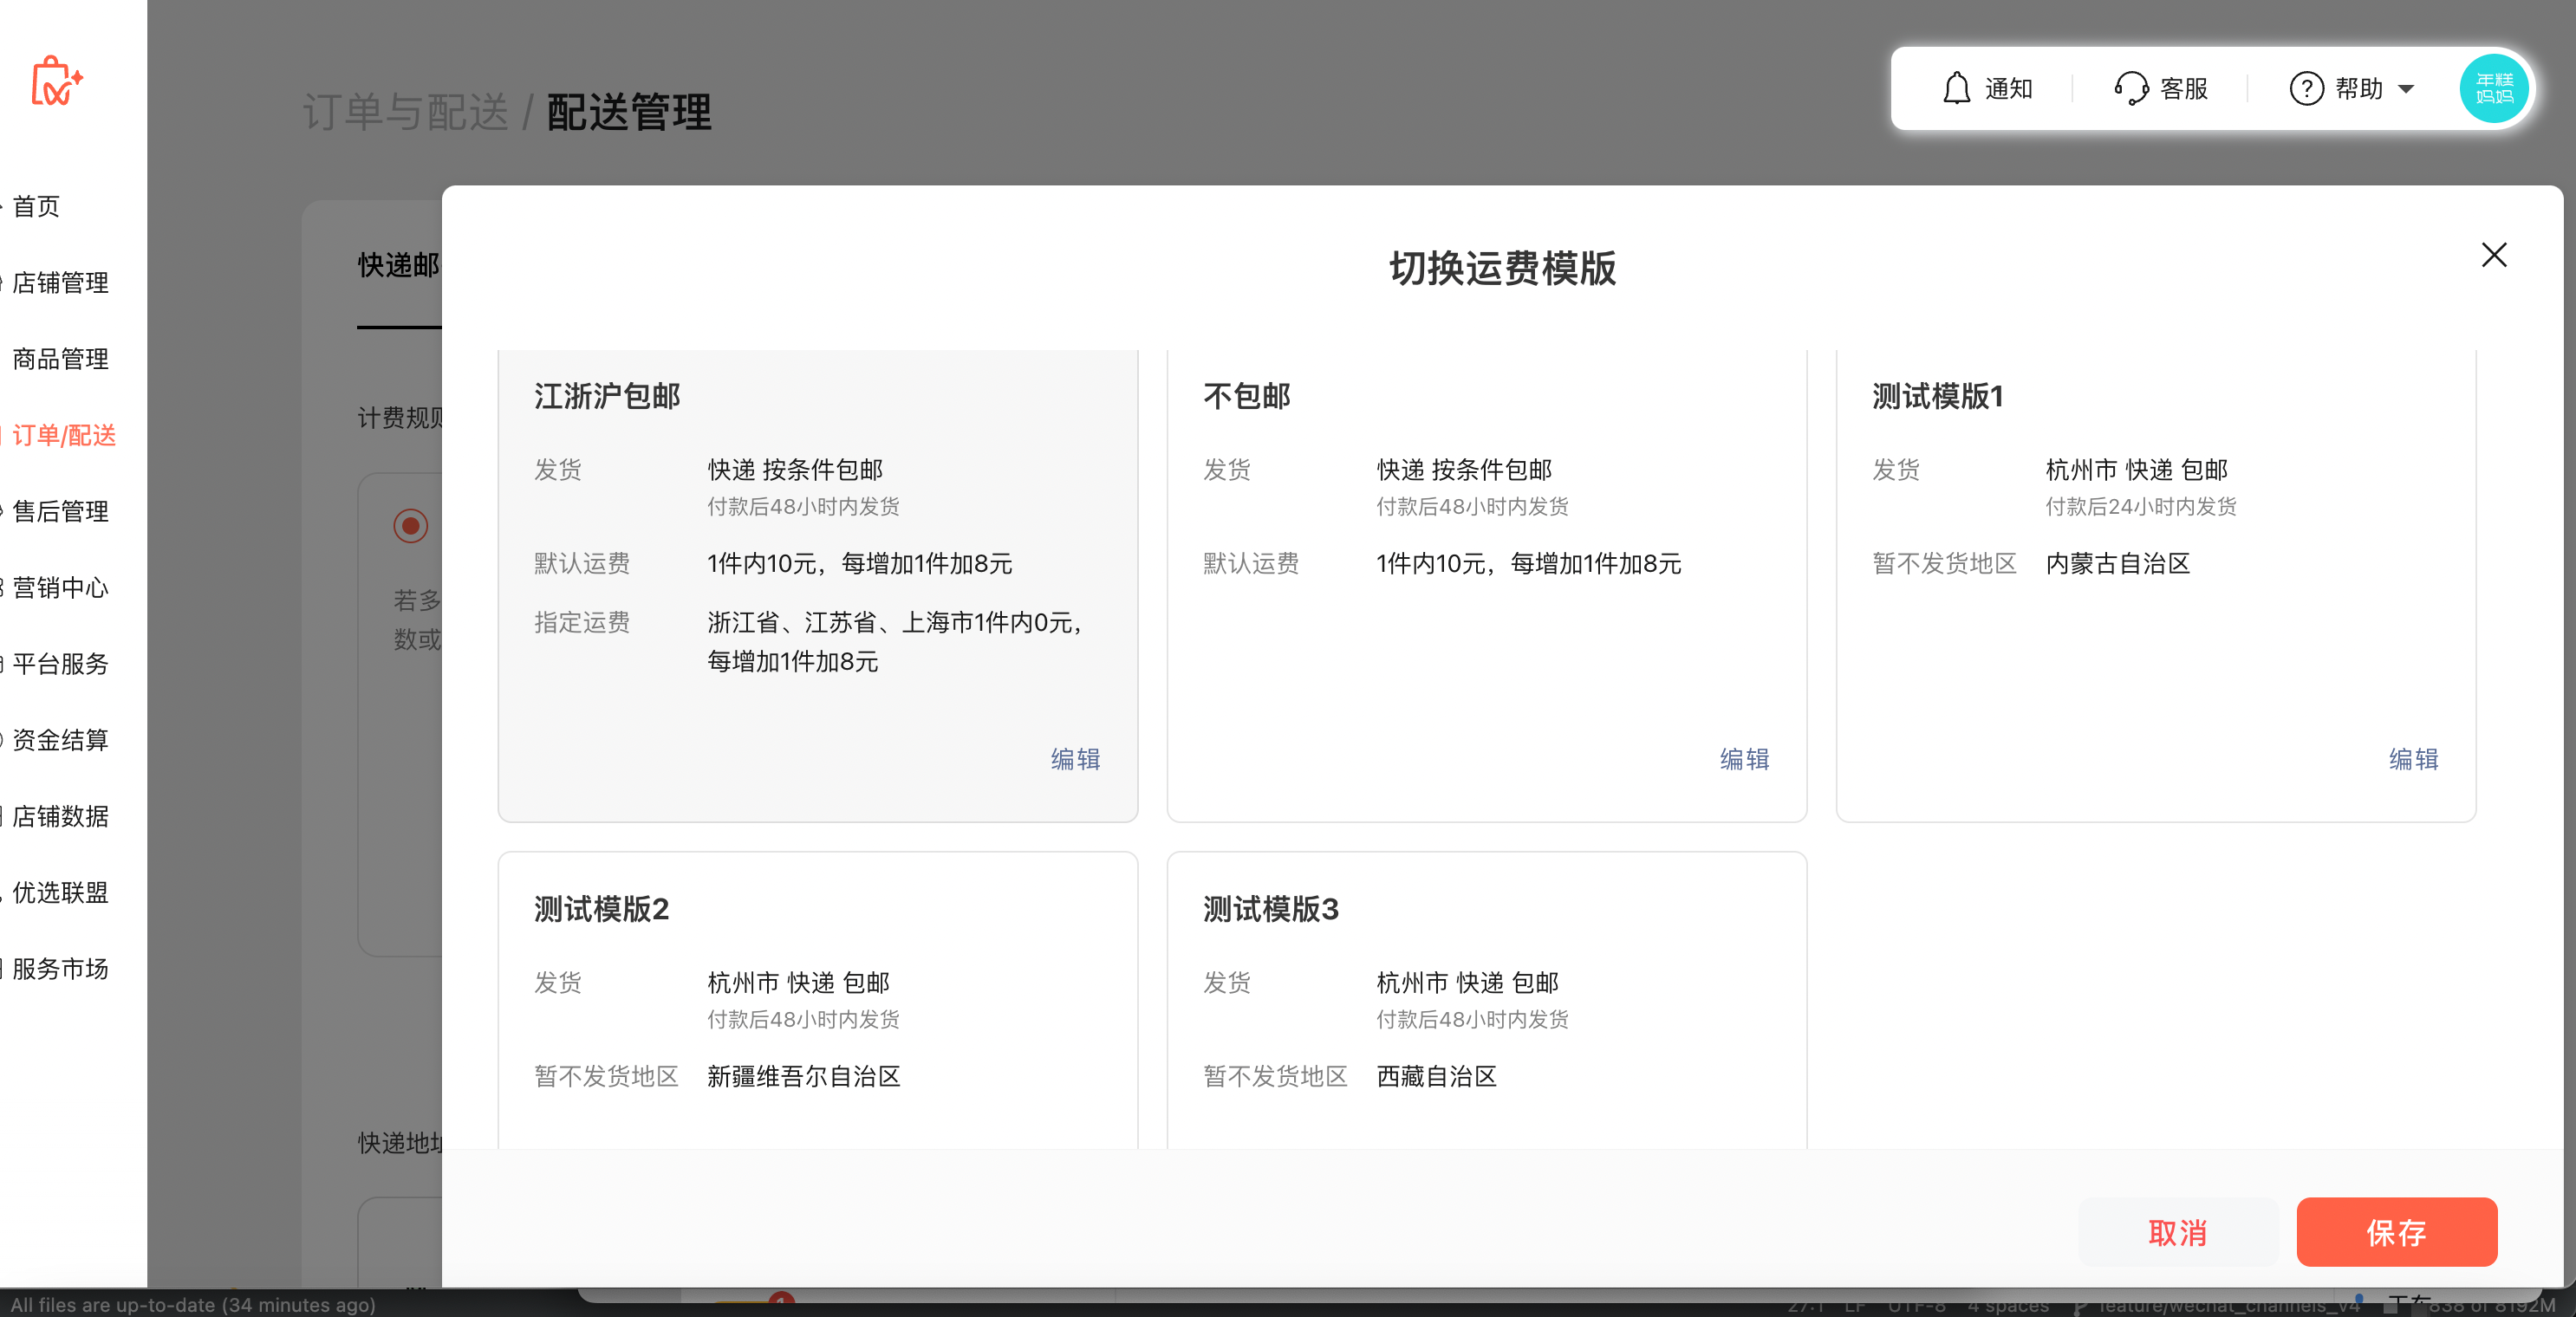Click 新疆维吾尔自治区 region text
The image size is (2576, 1317).
pos(804,1076)
